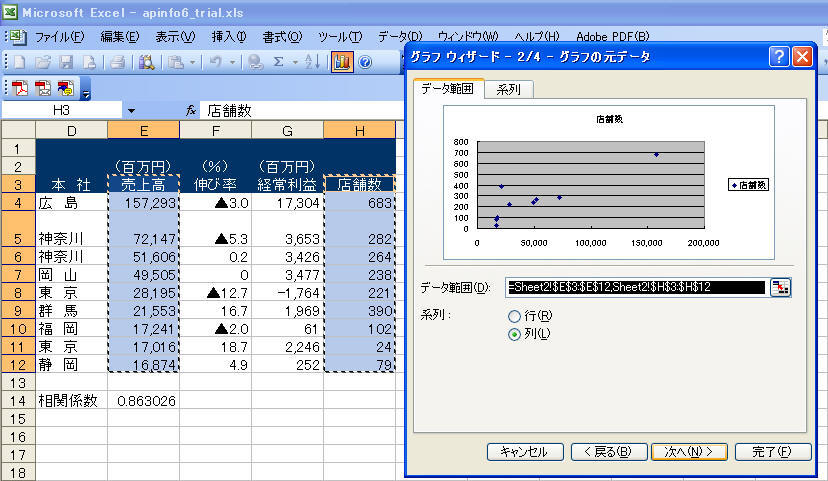828x481 pixels.
Task: Click the キャンセル button in wizard
Action: pos(525,451)
